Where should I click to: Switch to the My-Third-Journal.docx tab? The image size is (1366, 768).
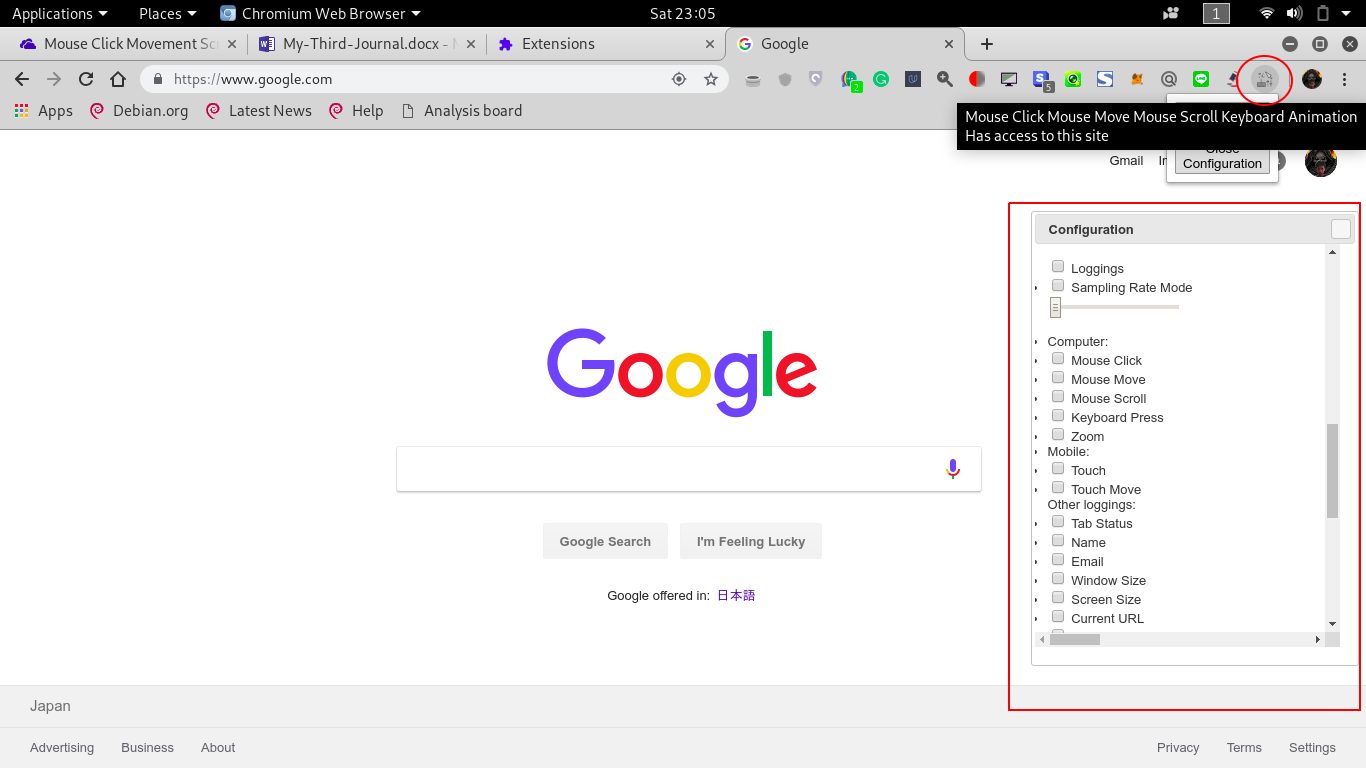[x=363, y=44]
